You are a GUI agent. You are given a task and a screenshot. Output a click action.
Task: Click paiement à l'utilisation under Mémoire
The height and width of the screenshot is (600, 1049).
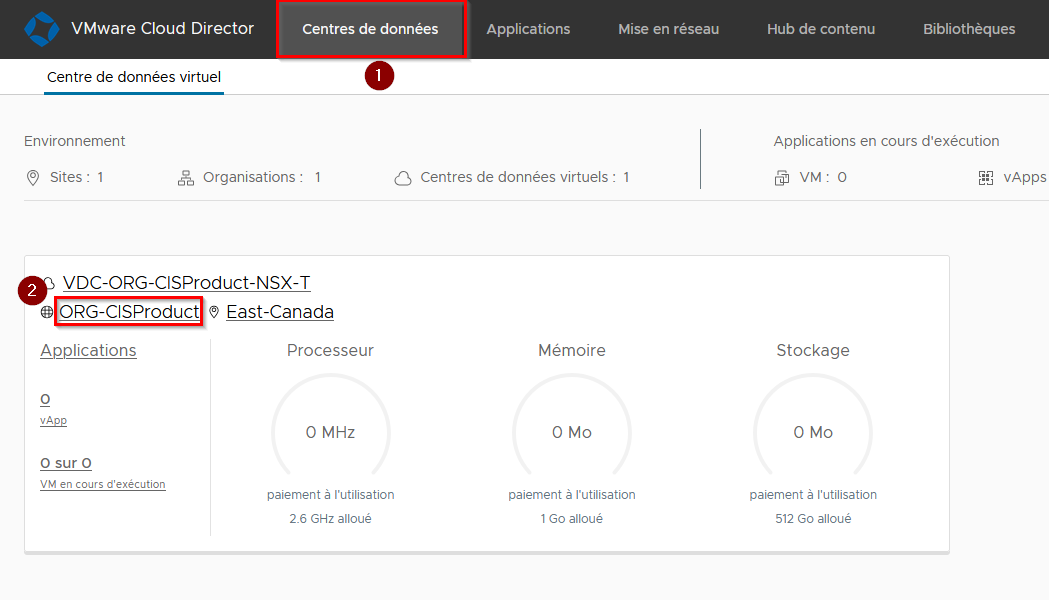[571, 494]
